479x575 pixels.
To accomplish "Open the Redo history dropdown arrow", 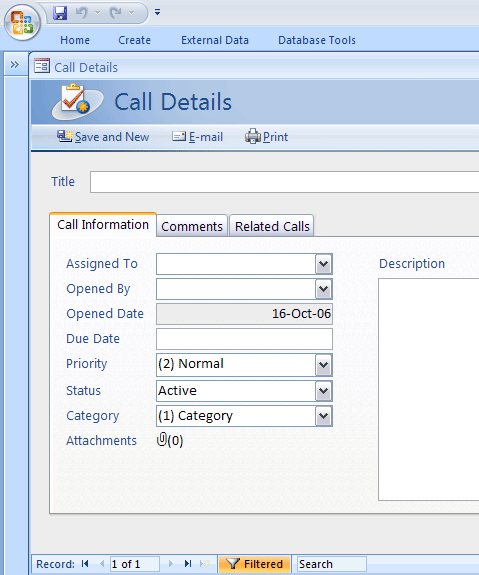I will 131,13.
